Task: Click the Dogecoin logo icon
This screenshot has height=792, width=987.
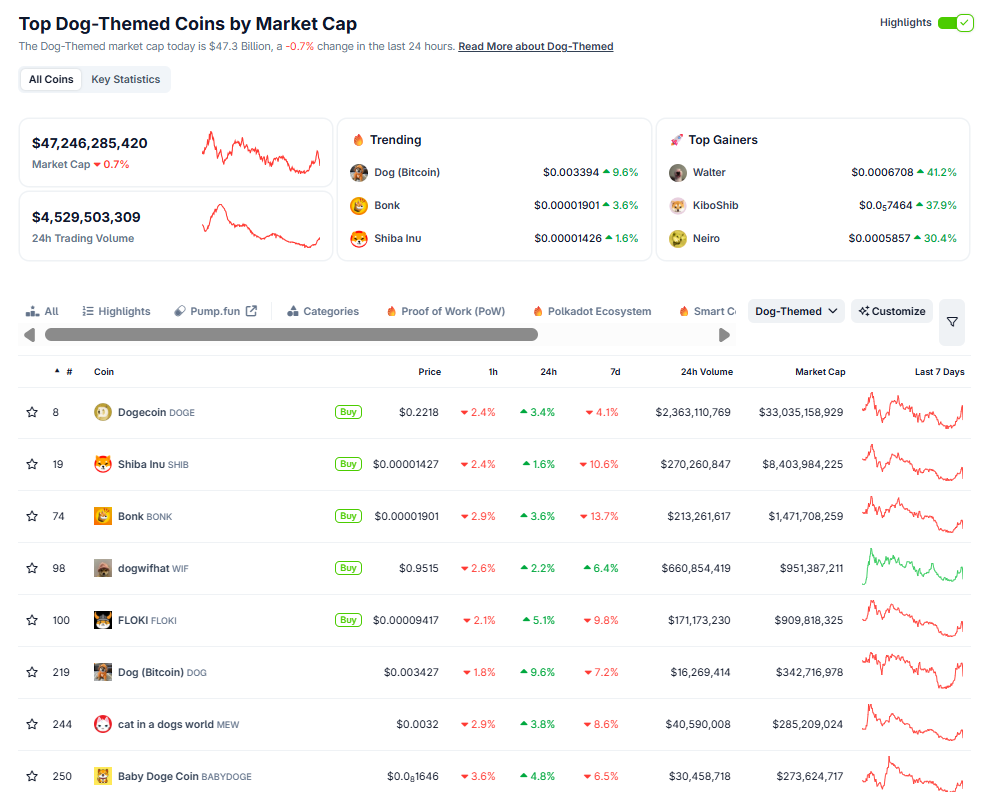Action: [x=103, y=412]
